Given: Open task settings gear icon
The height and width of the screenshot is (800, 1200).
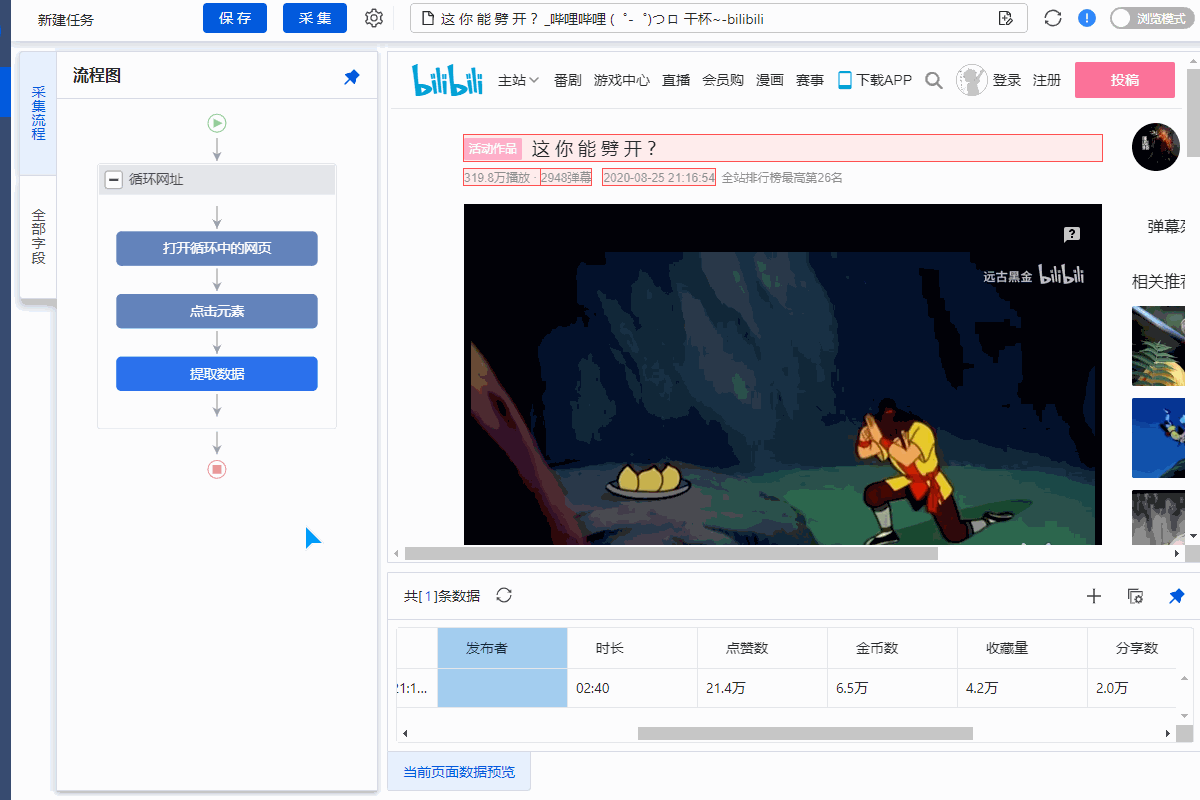Looking at the screenshot, I should (x=374, y=18).
